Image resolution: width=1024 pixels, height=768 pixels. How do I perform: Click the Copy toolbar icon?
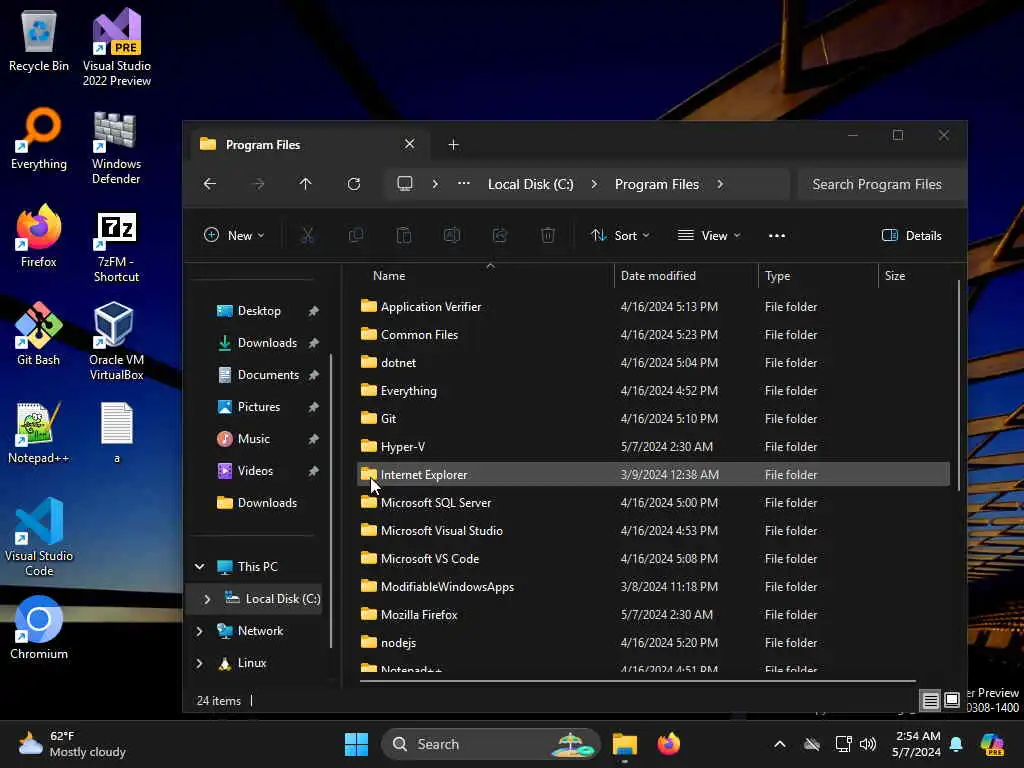pos(356,235)
